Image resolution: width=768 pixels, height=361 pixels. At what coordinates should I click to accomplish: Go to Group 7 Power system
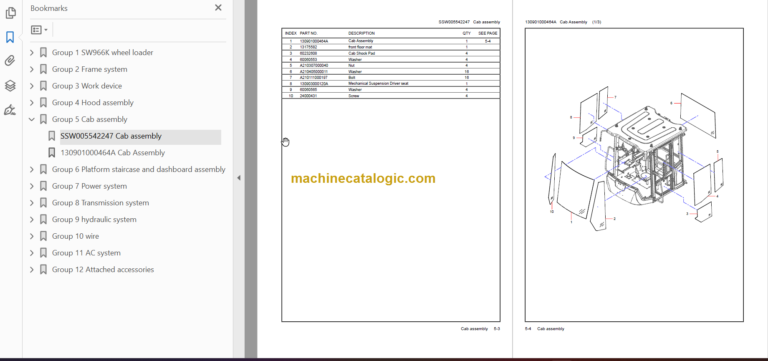coord(89,186)
